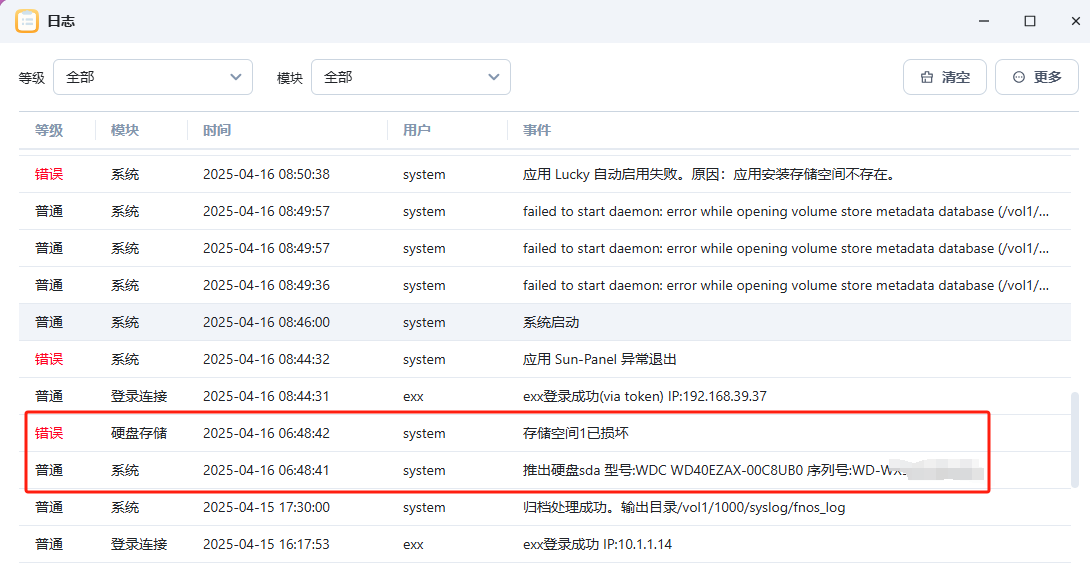The height and width of the screenshot is (580, 1090).
Task: Click the 时间 column header
Action: point(217,130)
